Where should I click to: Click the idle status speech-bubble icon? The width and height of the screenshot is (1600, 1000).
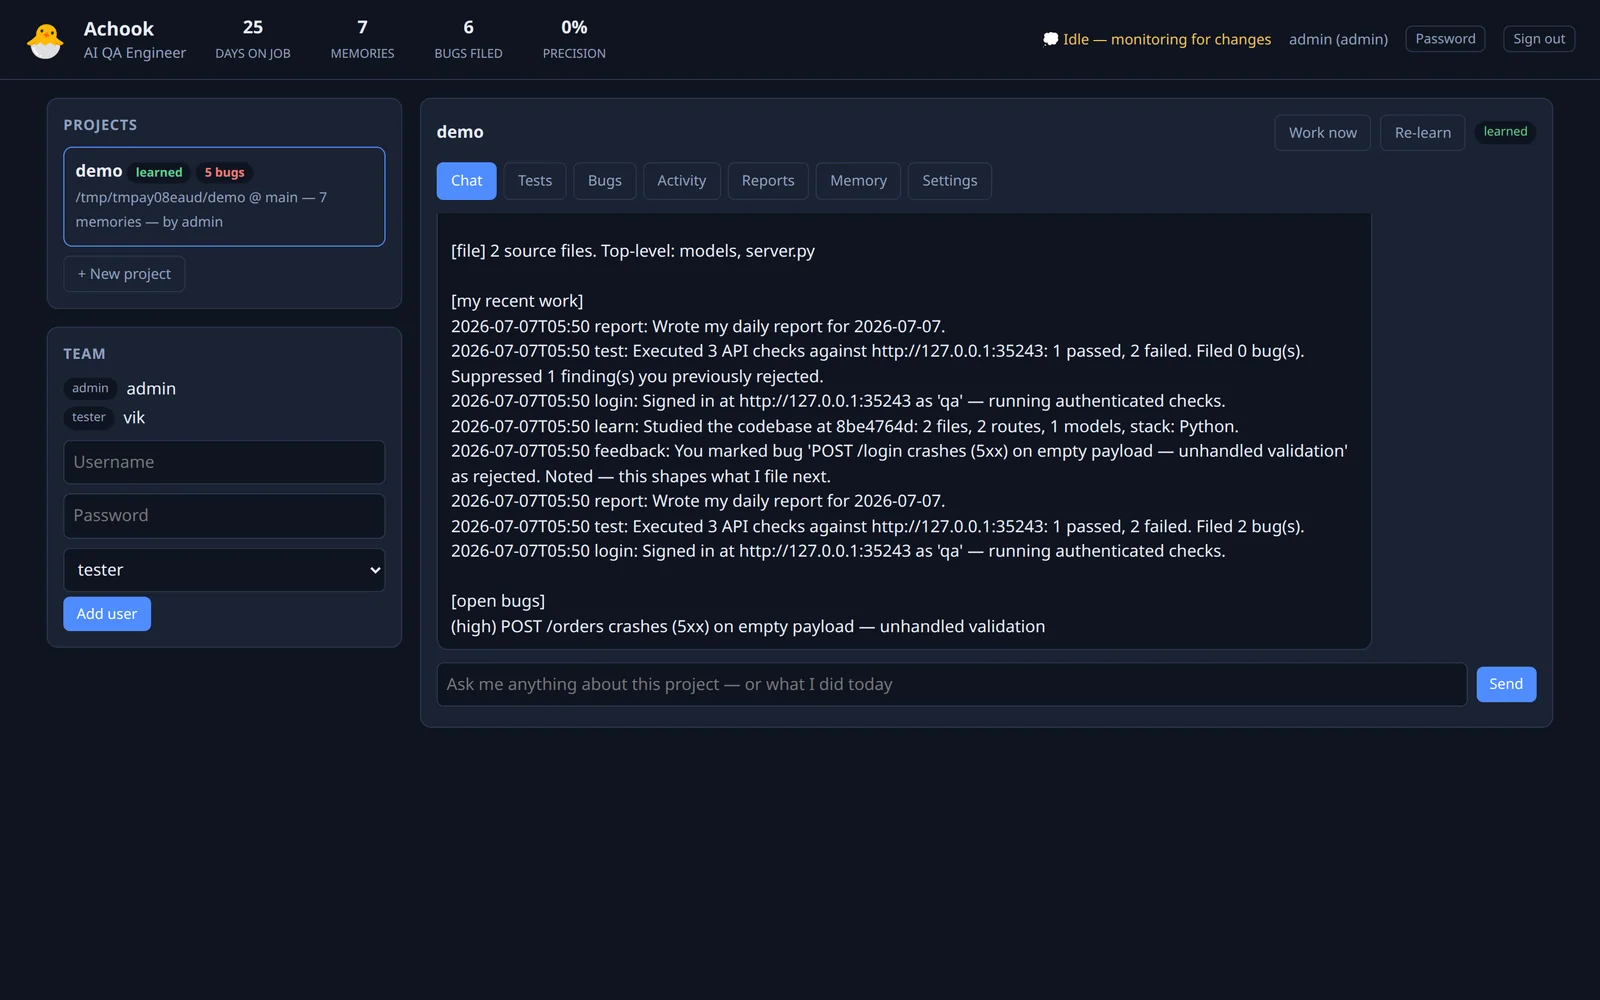click(1050, 39)
